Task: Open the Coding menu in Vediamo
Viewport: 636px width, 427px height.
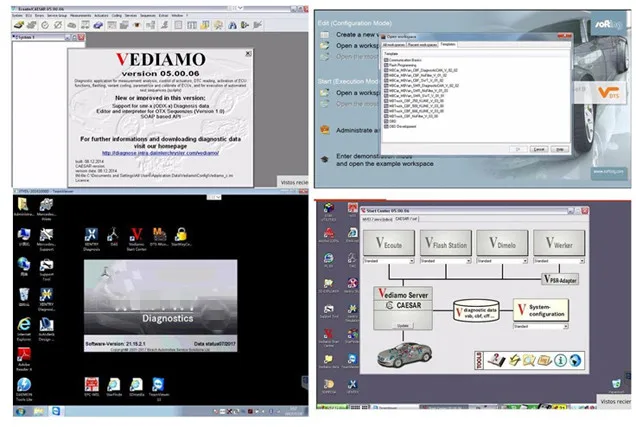Action: click(116, 15)
